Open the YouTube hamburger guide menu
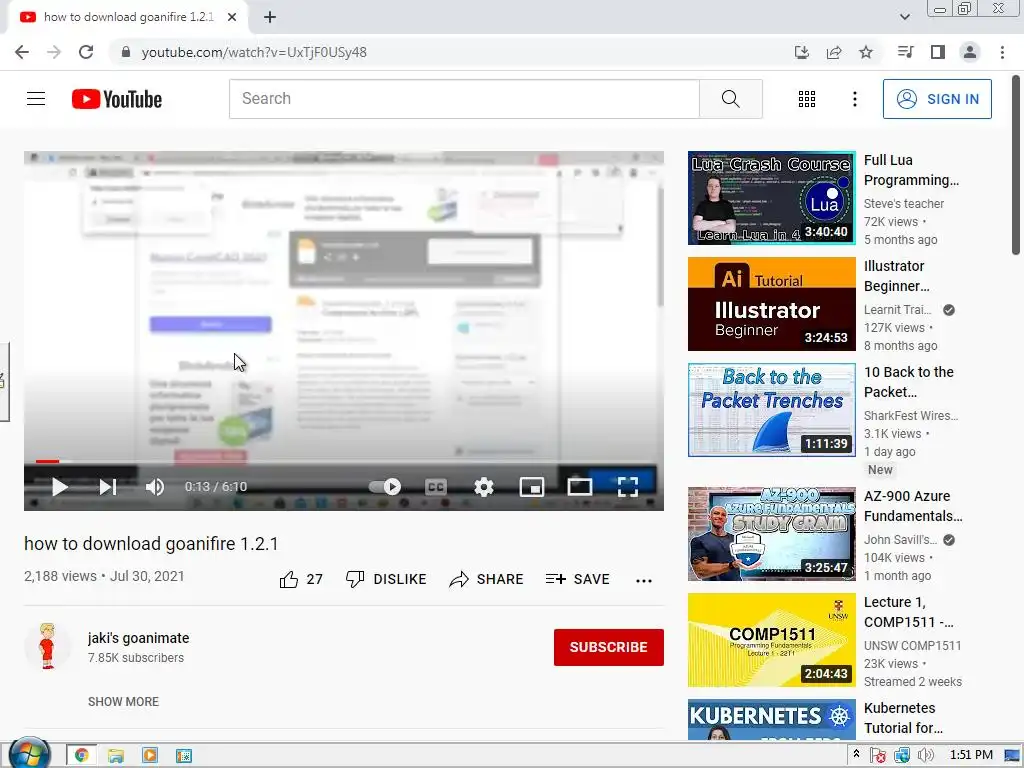This screenshot has width=1024, height=768. (x=36, y=99)
